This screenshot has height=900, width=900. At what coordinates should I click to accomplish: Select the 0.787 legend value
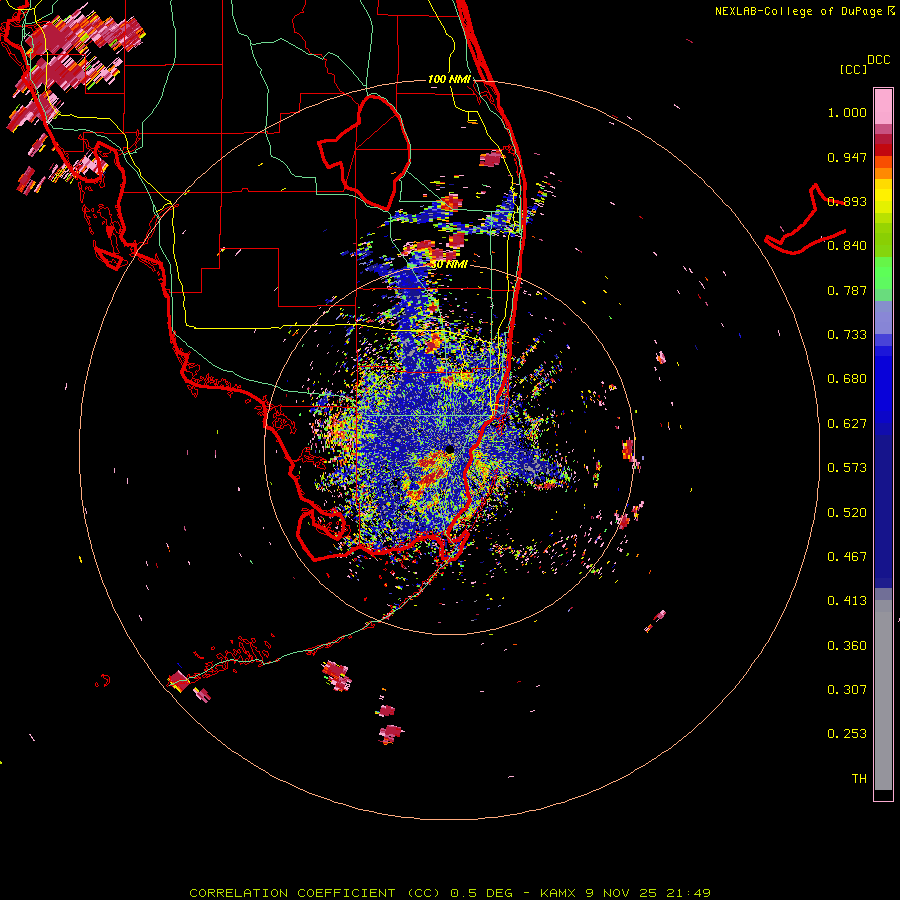[x=847, y=290]
